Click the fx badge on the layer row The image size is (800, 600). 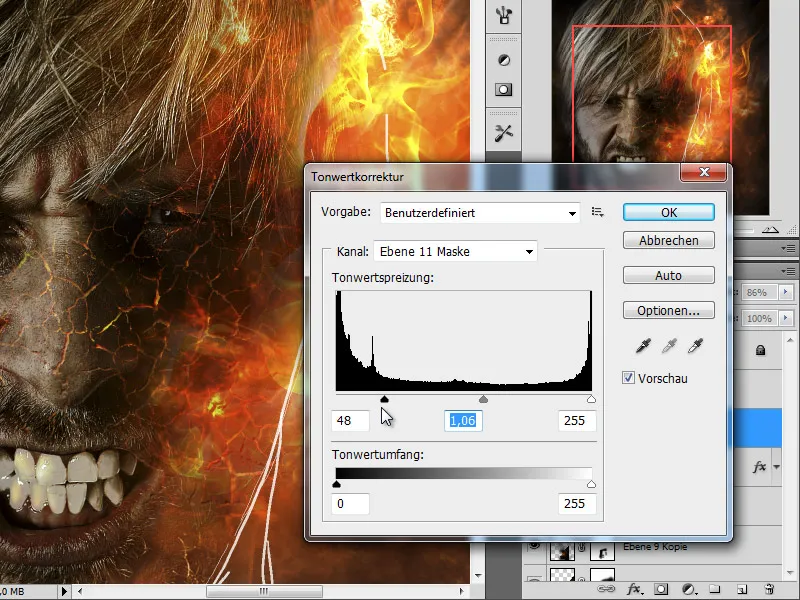(x=759, y=467)
